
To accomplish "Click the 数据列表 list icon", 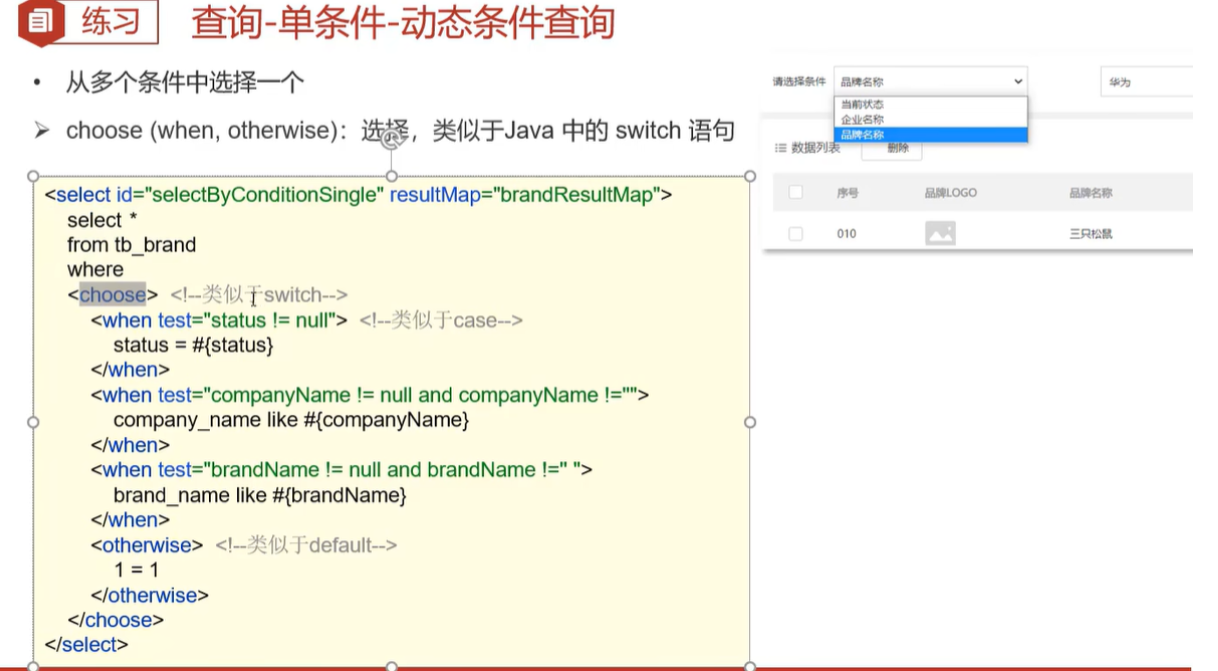I will [x=781, y=148].
